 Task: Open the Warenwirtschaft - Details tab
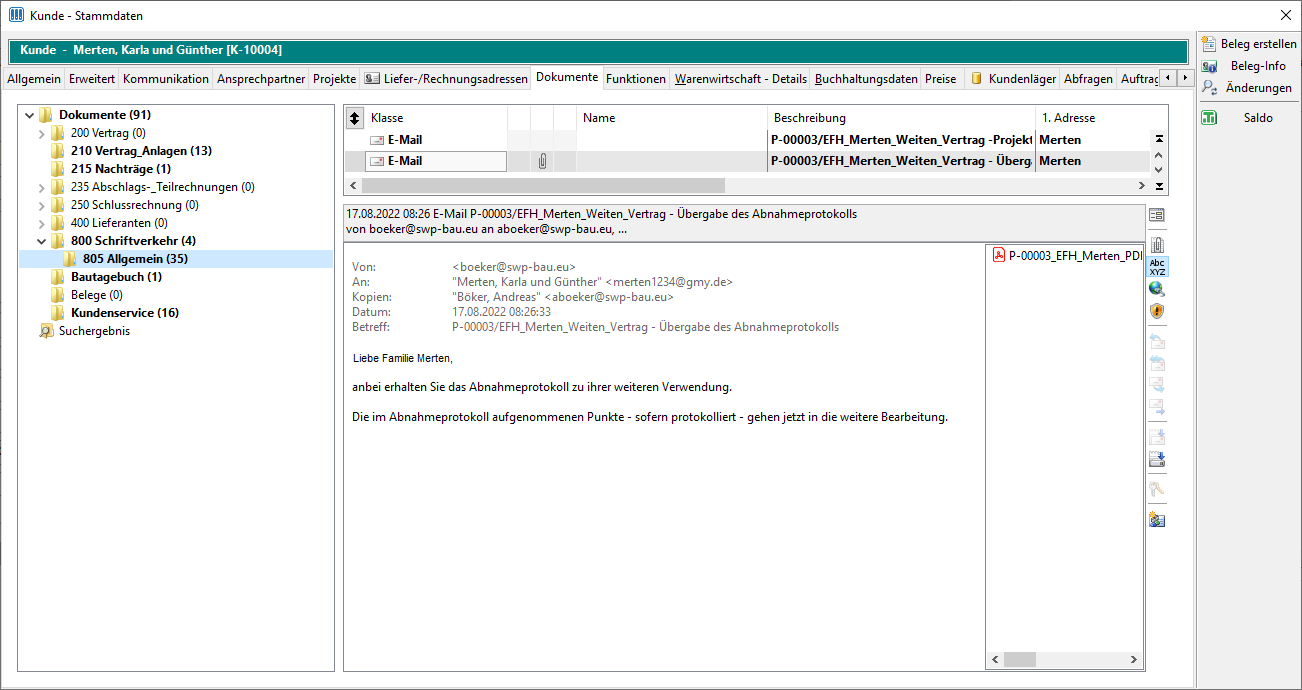pyautogui.click(x=741, y=79)
